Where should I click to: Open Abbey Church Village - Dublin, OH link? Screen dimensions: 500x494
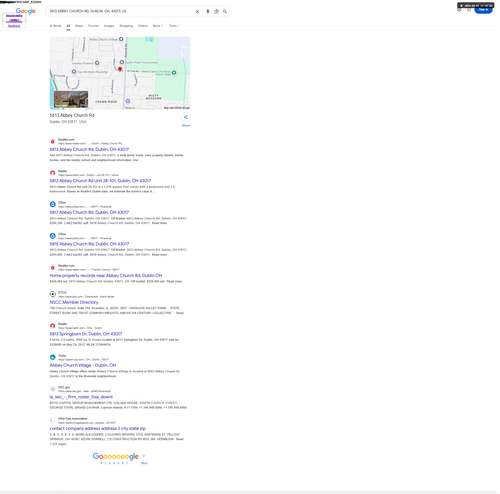pos(83,365)
